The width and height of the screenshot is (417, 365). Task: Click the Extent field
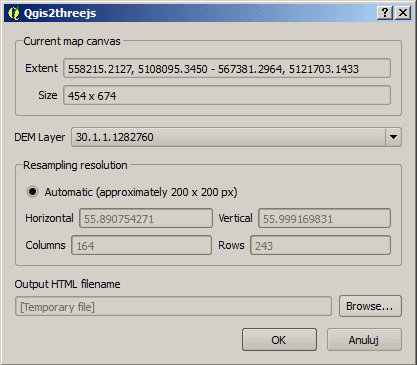227,68
